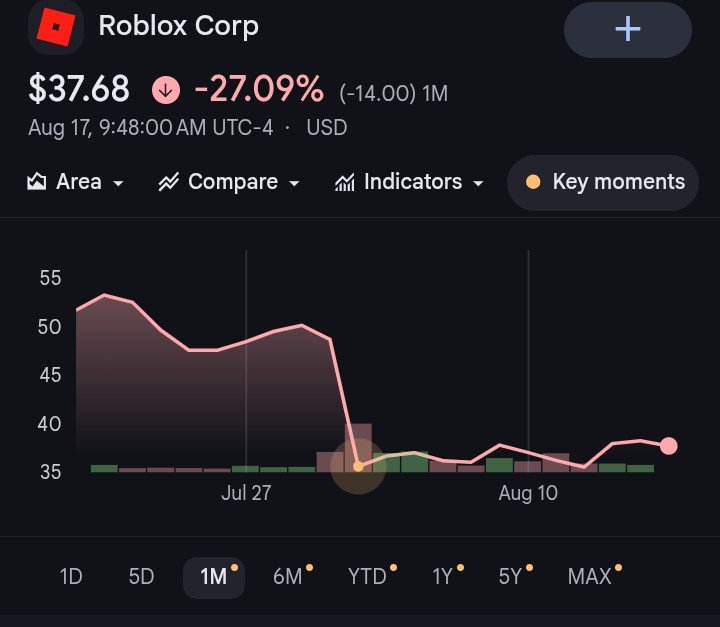This screenshot has height=627, width=720.
Task: Switch to 6M time range
Action: 289,576
